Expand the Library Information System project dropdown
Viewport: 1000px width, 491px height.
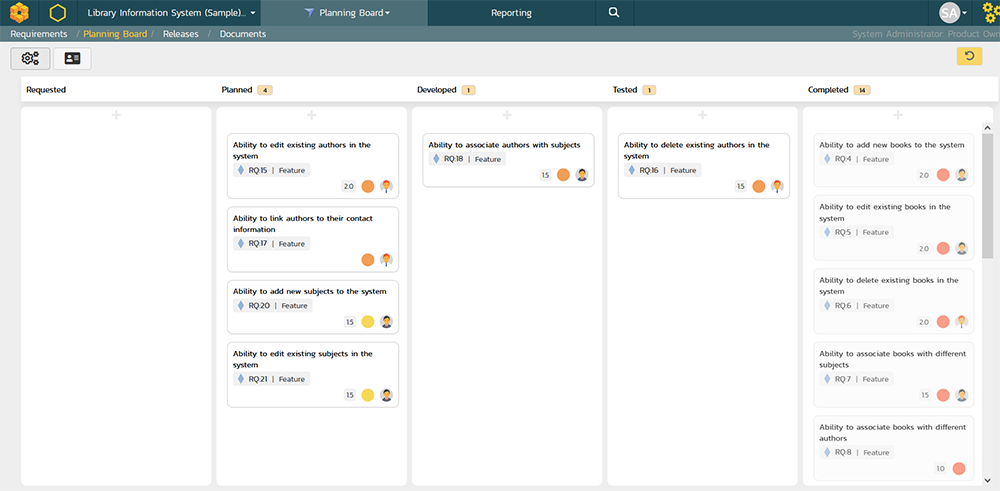(171, 13)
